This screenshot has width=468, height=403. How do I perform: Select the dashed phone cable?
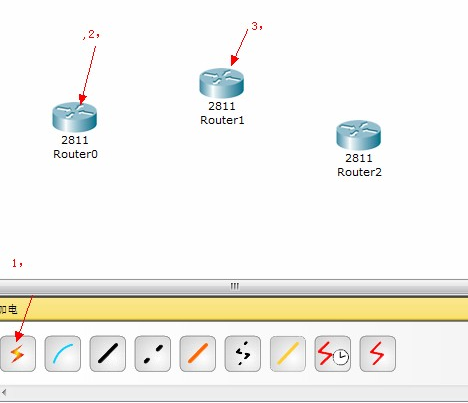pos(243,354)
